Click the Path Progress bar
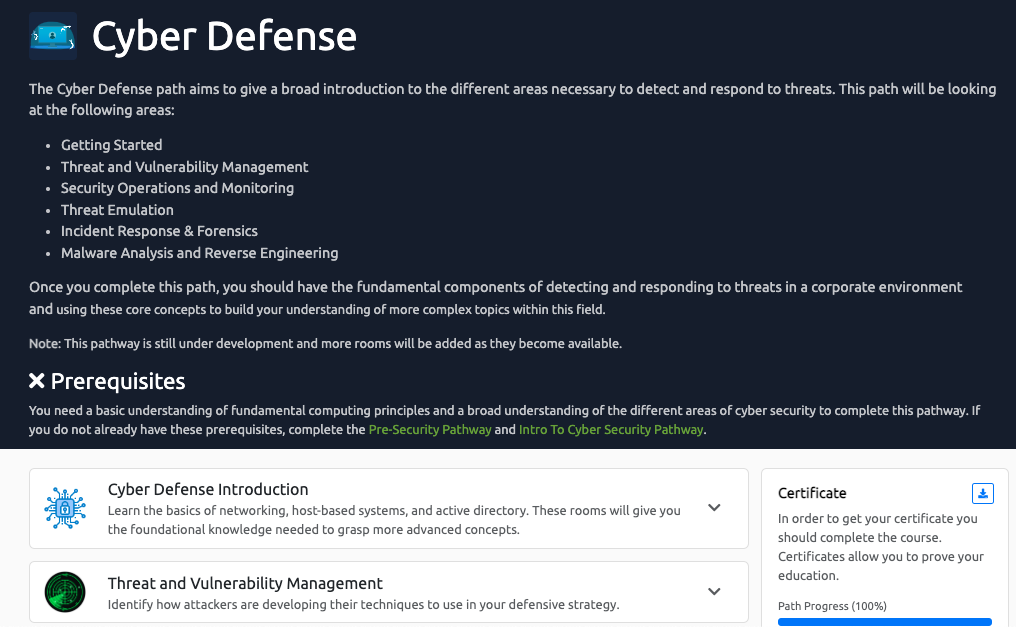The width and height of the screenshot is (1016, 627). [x=884, y=622]
